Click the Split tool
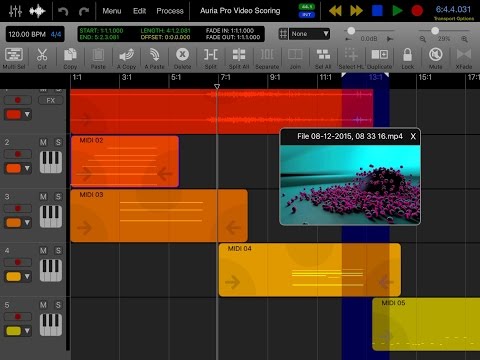Viewport: 480px width, 360px height. 211,58
